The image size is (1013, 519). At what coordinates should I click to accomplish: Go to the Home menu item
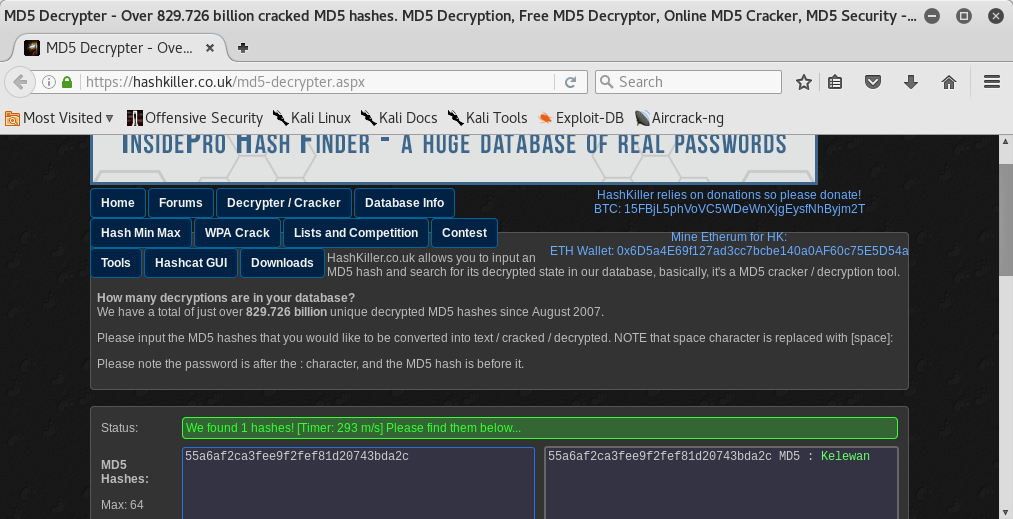point(118,203)
